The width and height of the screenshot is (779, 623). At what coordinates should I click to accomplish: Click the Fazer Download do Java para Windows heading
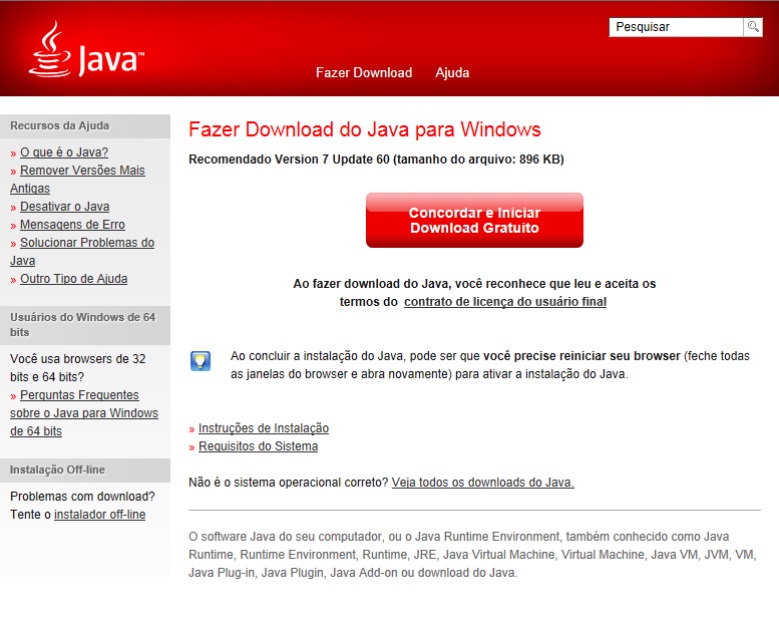point(364,130)
